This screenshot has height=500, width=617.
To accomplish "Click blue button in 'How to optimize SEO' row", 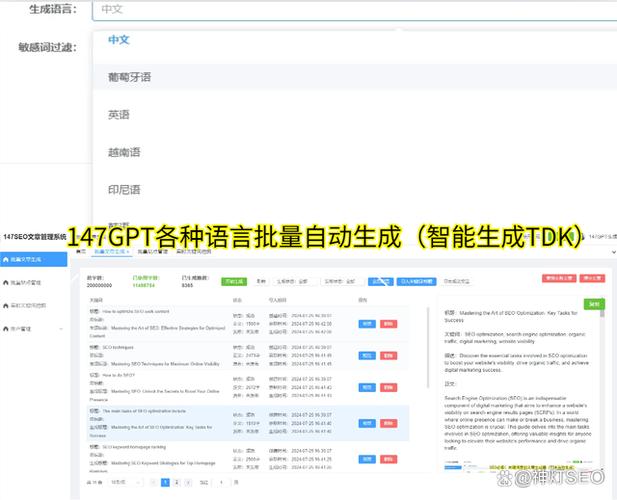I will [x=367, y=324].
